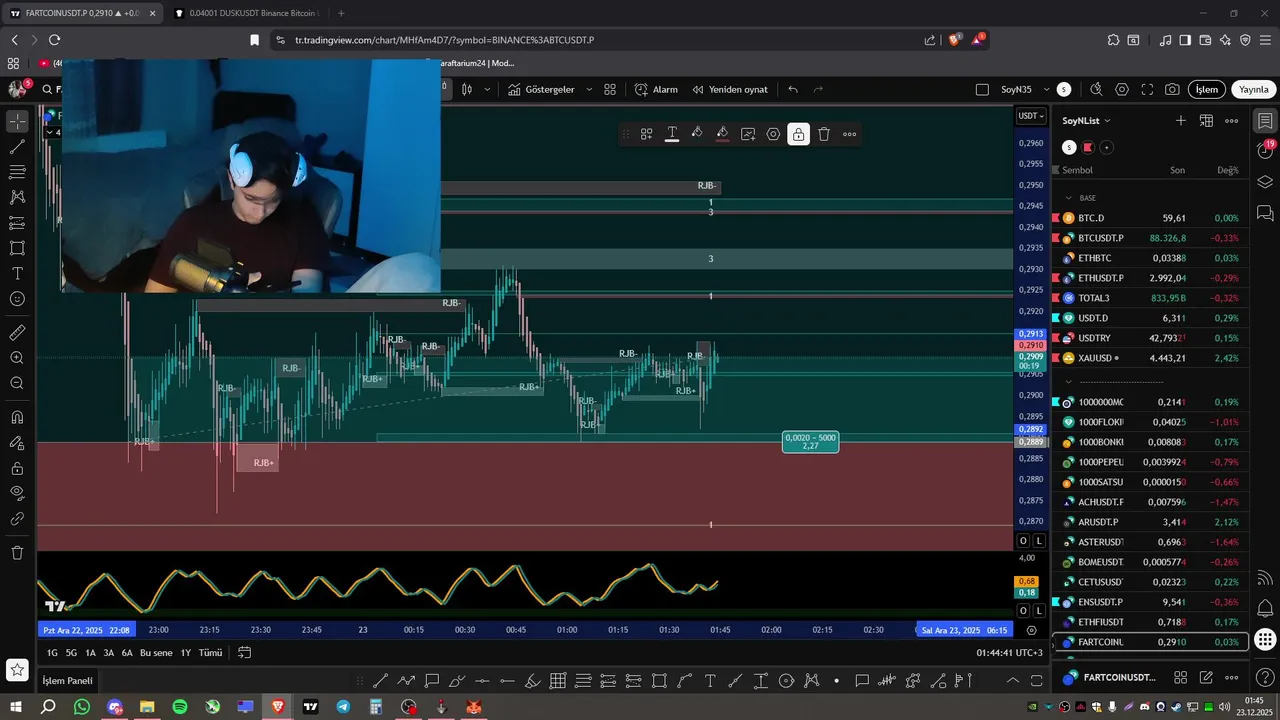Switch to 5G time range
The height and width of the screenshot is (720, 1280).
pos(71,653)
